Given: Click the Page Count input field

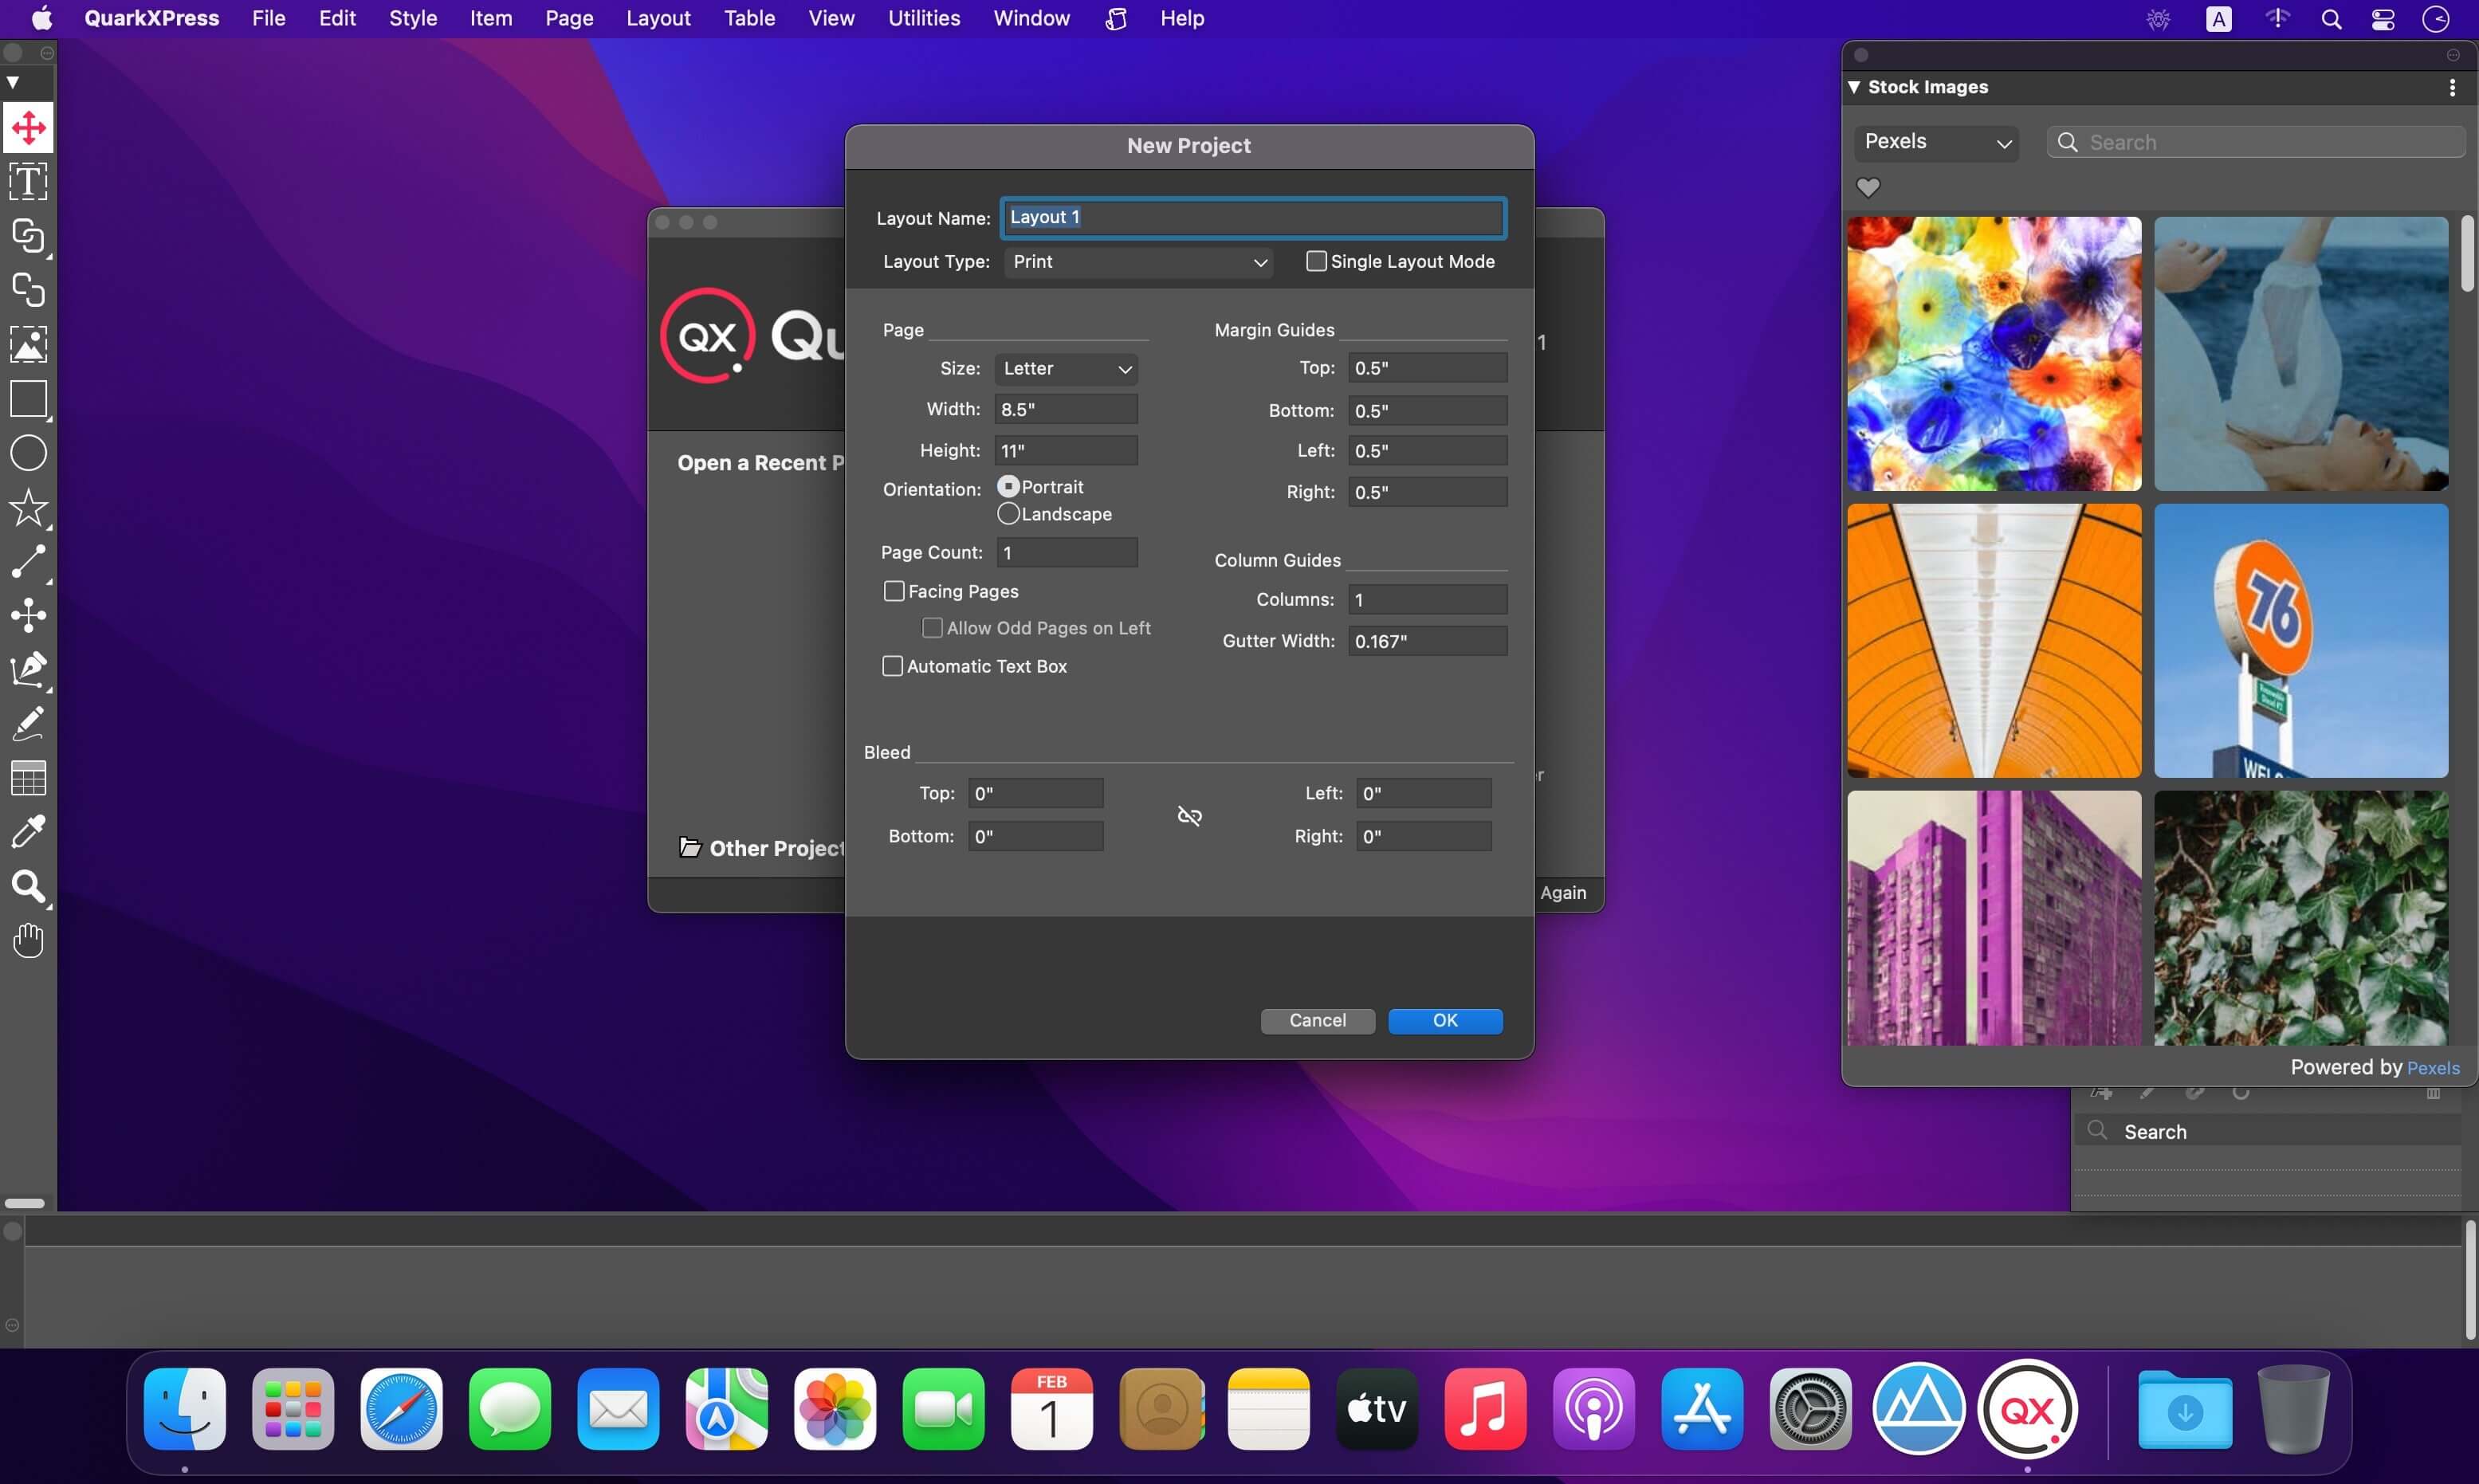Looking at the screenshot, I should 1066,553.
